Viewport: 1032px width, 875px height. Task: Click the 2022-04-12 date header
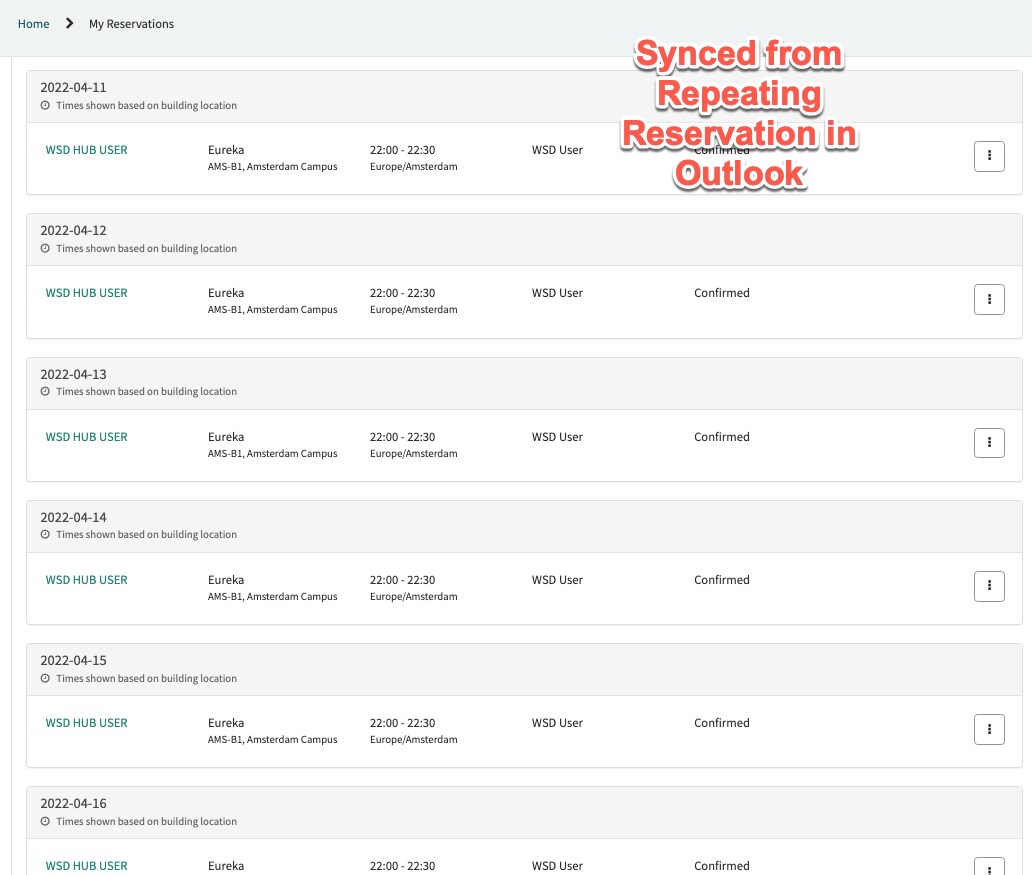pos(73,230)
